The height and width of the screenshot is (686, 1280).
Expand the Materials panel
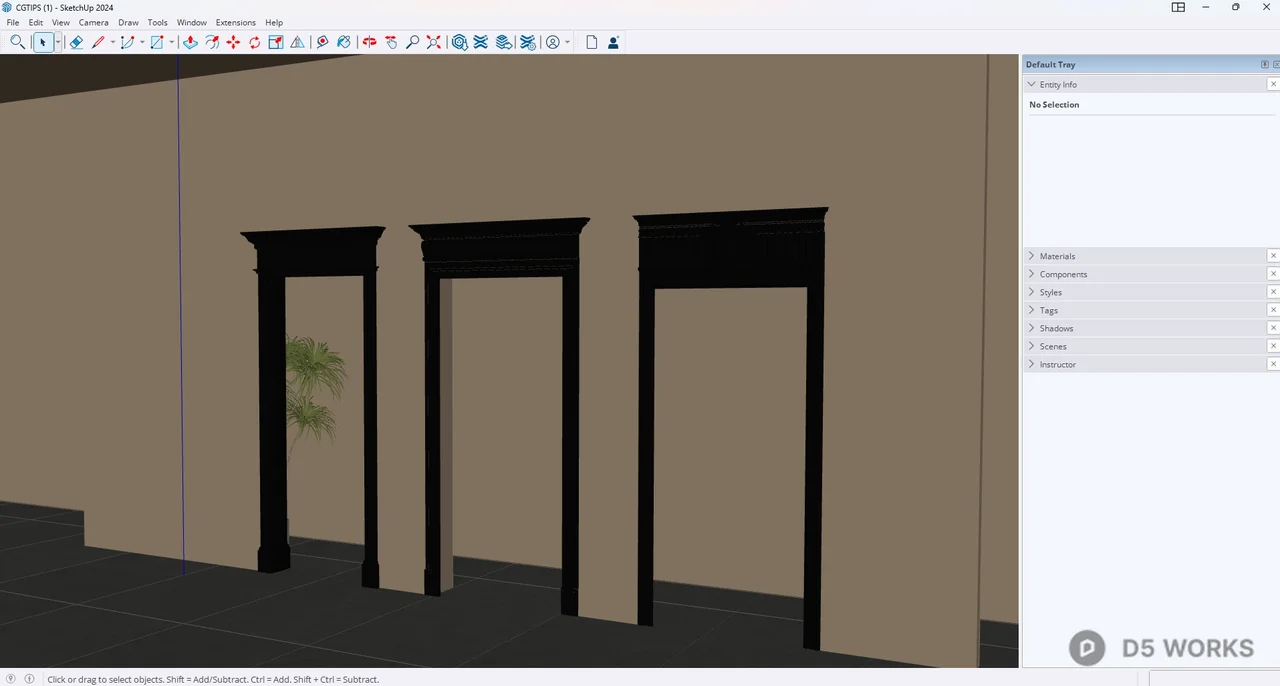click(1032, 256)
